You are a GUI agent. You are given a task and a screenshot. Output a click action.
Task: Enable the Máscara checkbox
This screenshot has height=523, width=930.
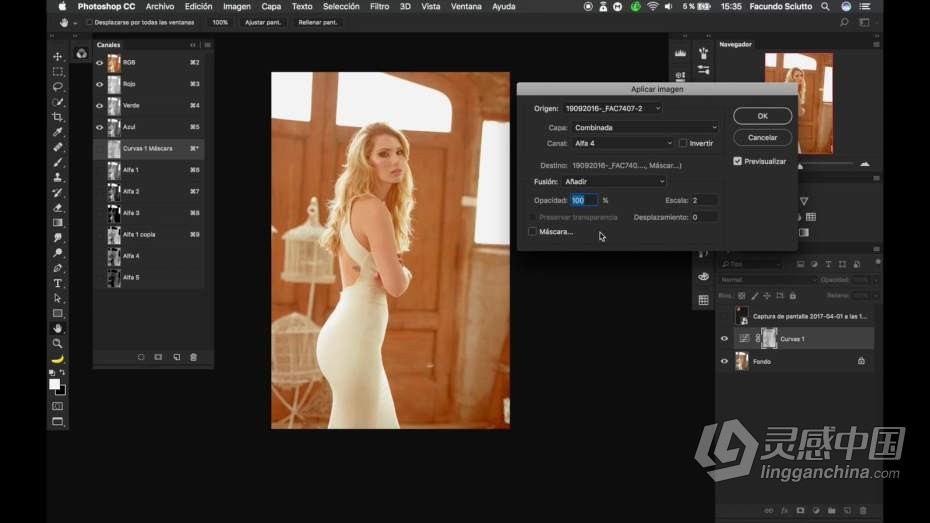click(533, 231)
